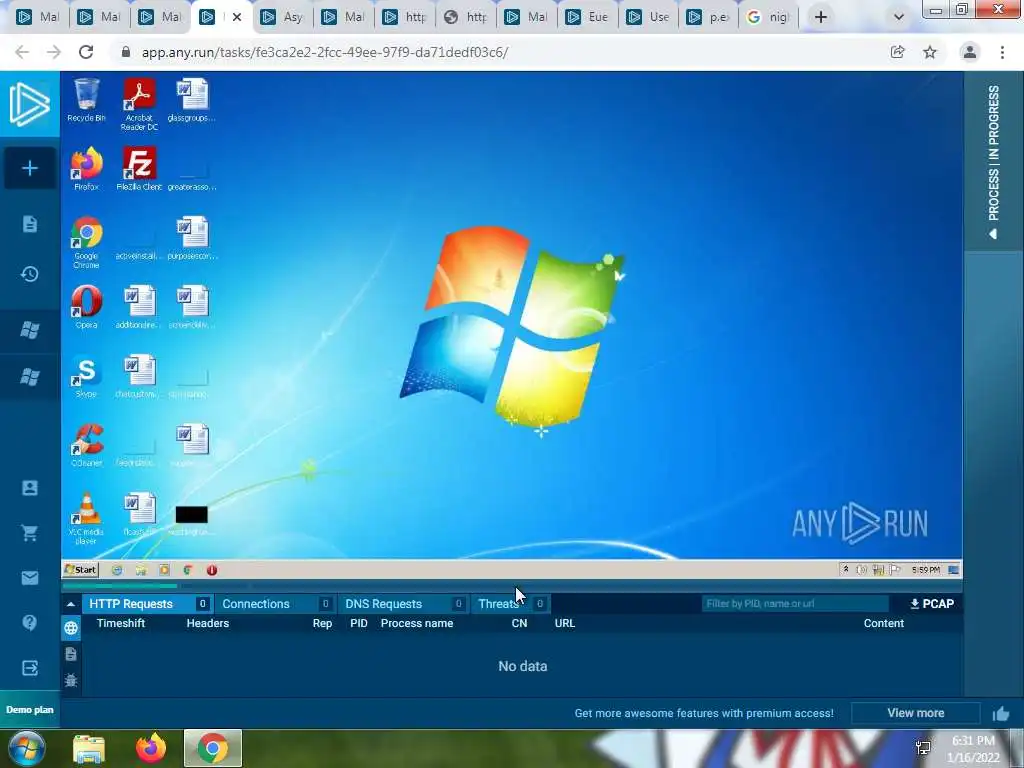The width and height of the screenshot is (1024, 768).
Task: Click Demo plan label
Action: pyautogui.click(x=29, y=710)
